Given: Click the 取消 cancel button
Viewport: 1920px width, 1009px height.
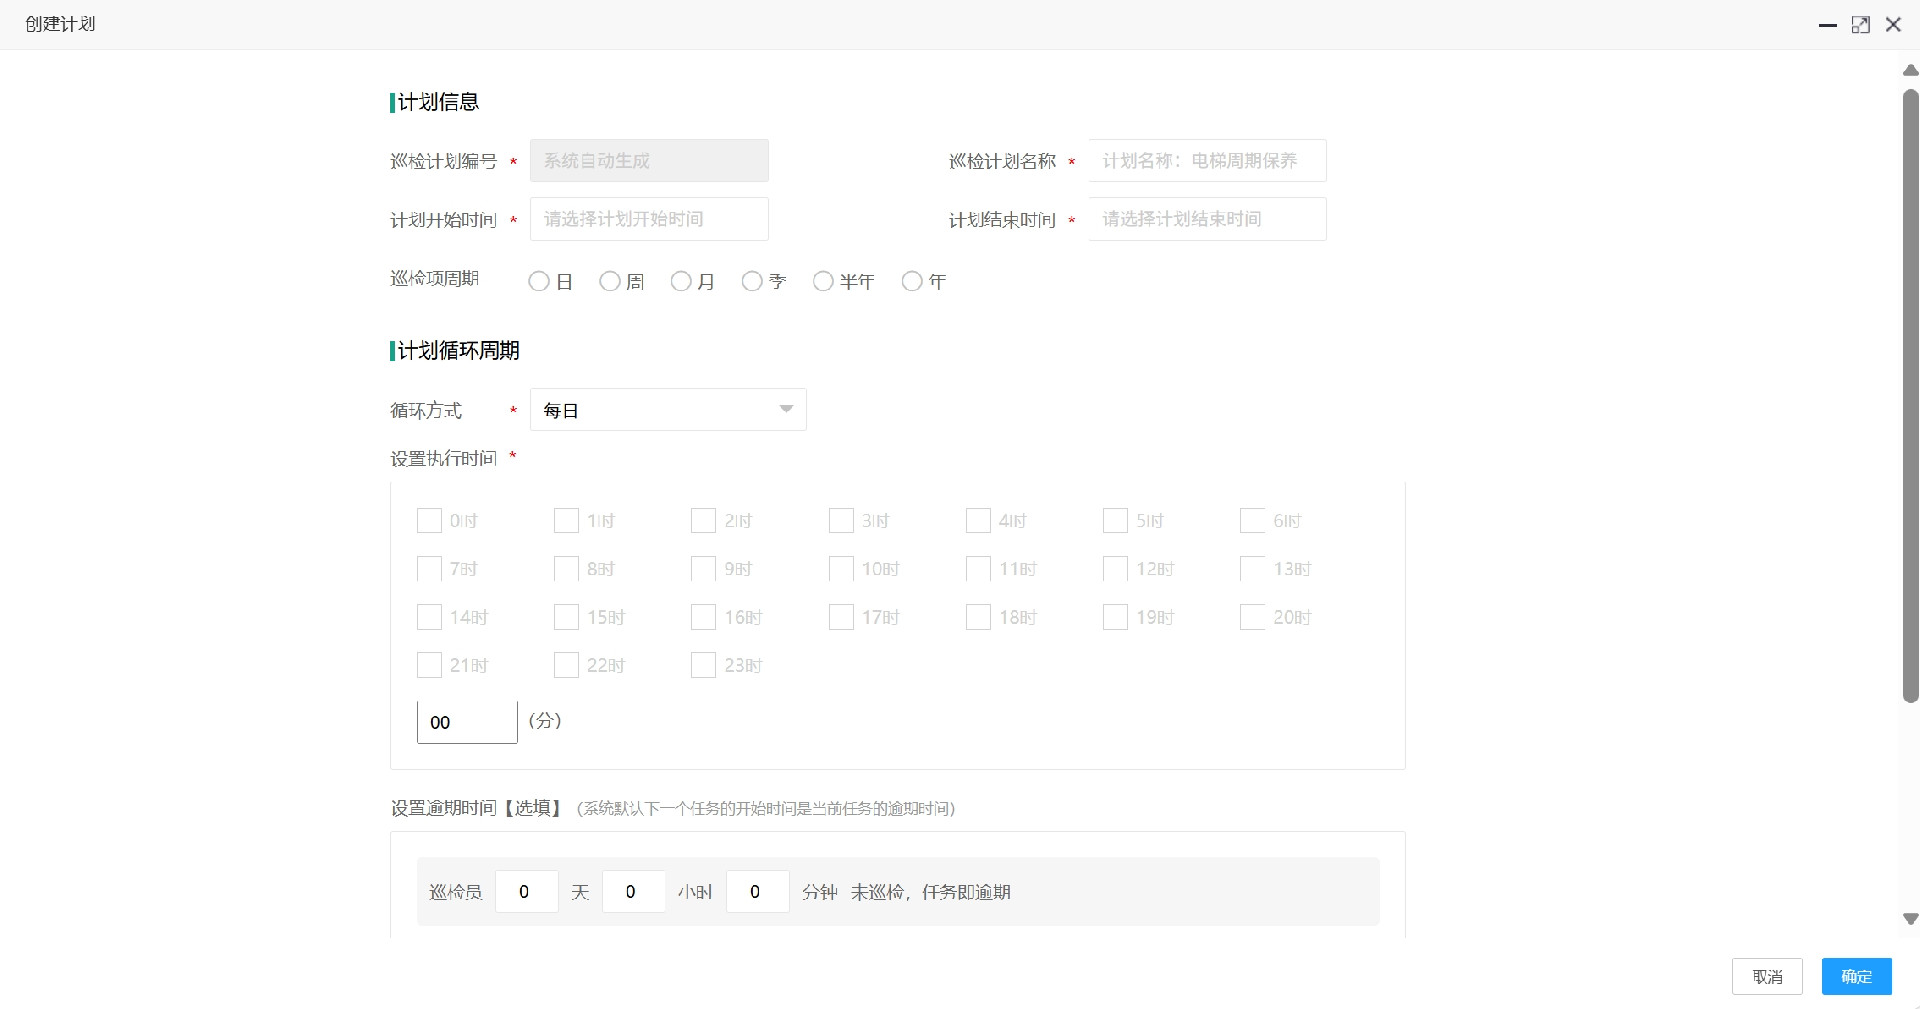Looking at the screenshot, I should click(1767, 977).
